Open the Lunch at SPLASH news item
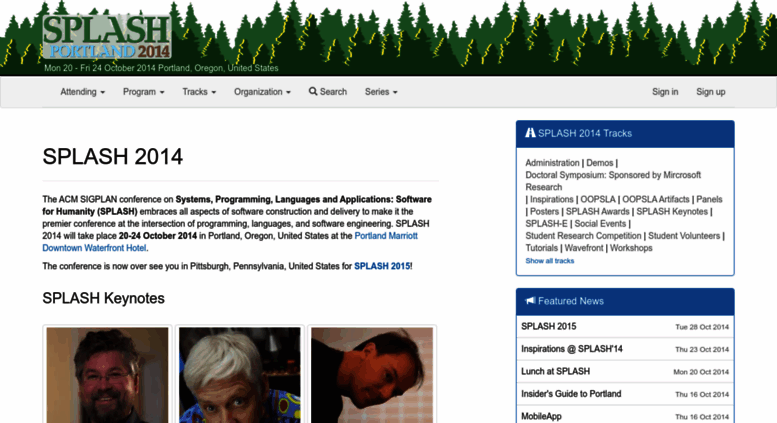 pyautogui.click(x=625, y=371)
